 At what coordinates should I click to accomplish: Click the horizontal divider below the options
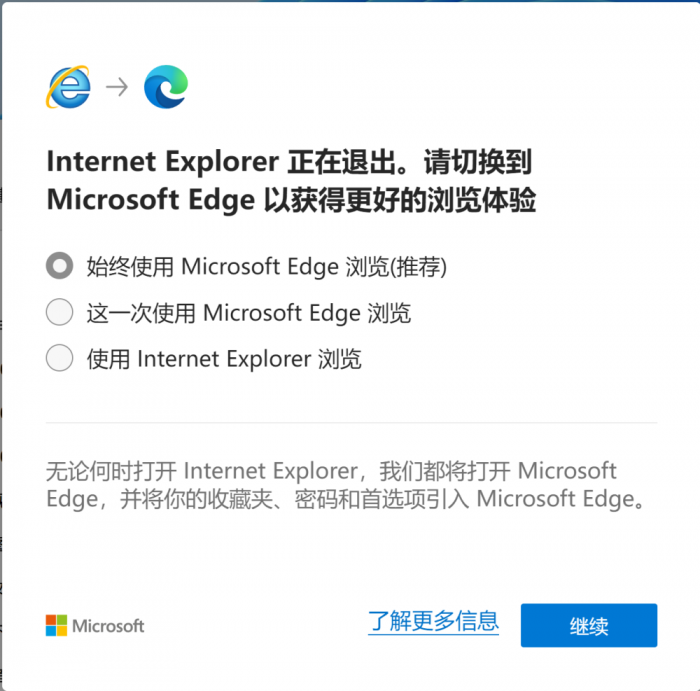pos(352,422)
